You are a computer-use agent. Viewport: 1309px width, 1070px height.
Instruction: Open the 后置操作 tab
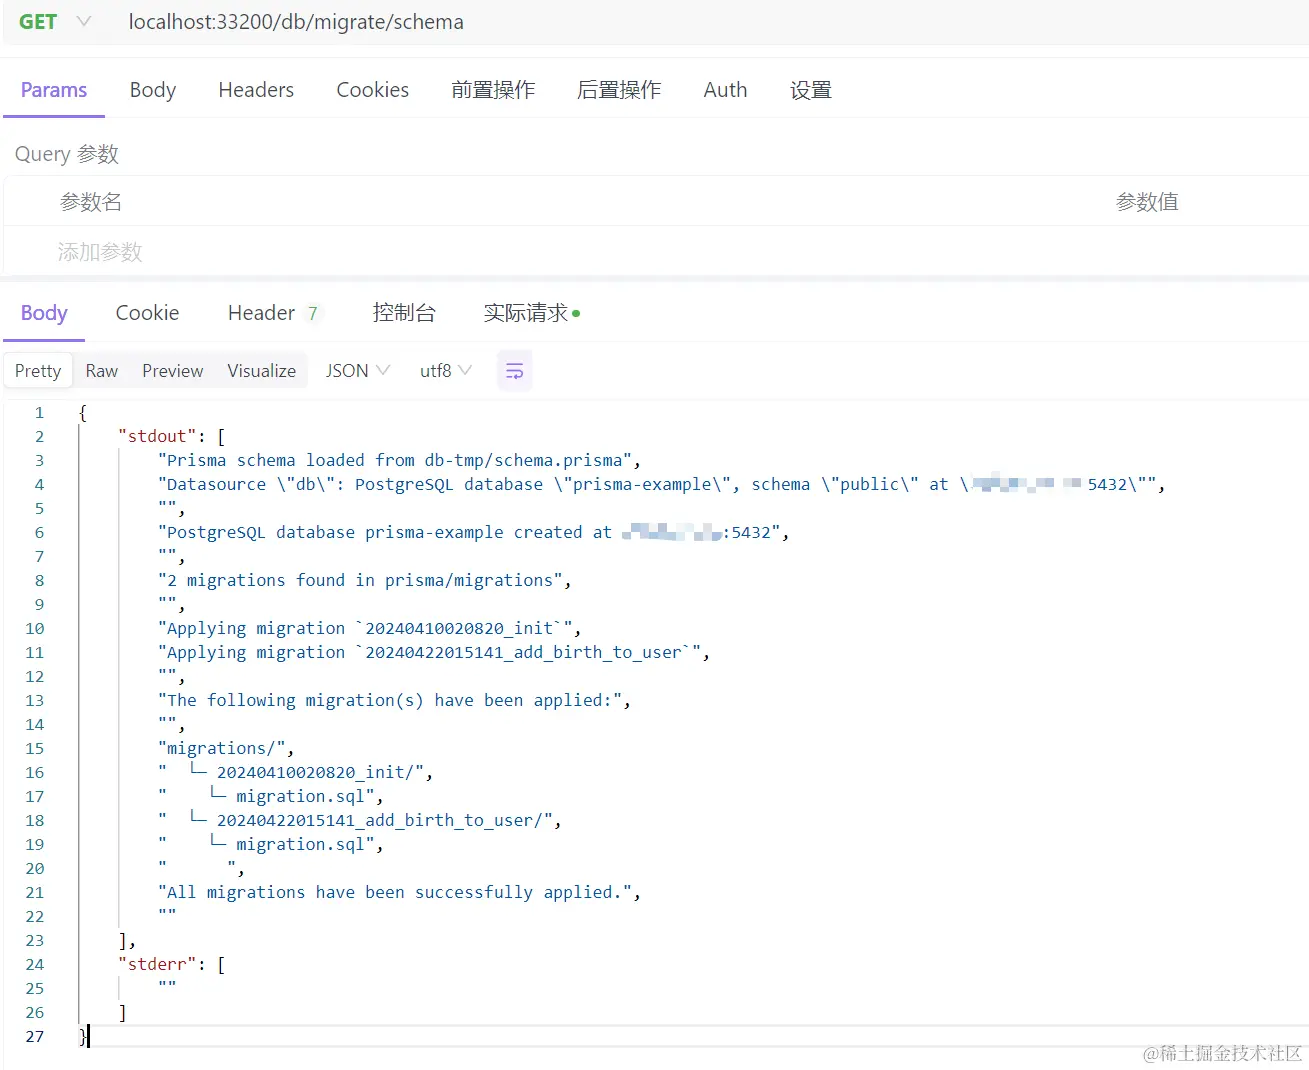[x=619, y=90]
